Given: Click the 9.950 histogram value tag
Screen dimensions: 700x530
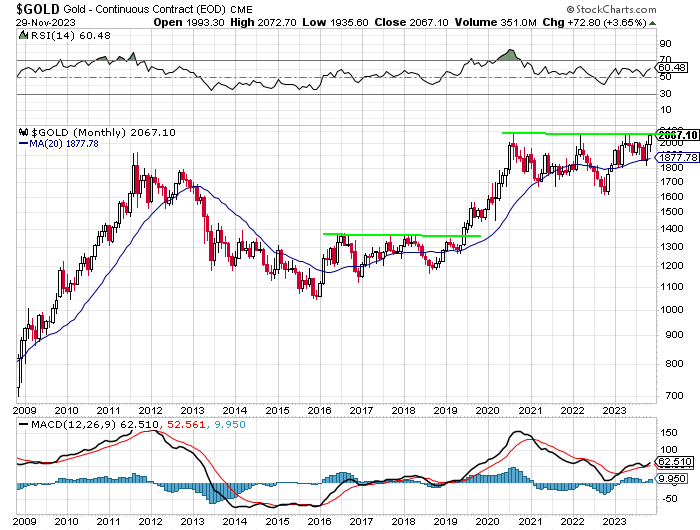Looking at the screenshot, I should tap(670, 480).
